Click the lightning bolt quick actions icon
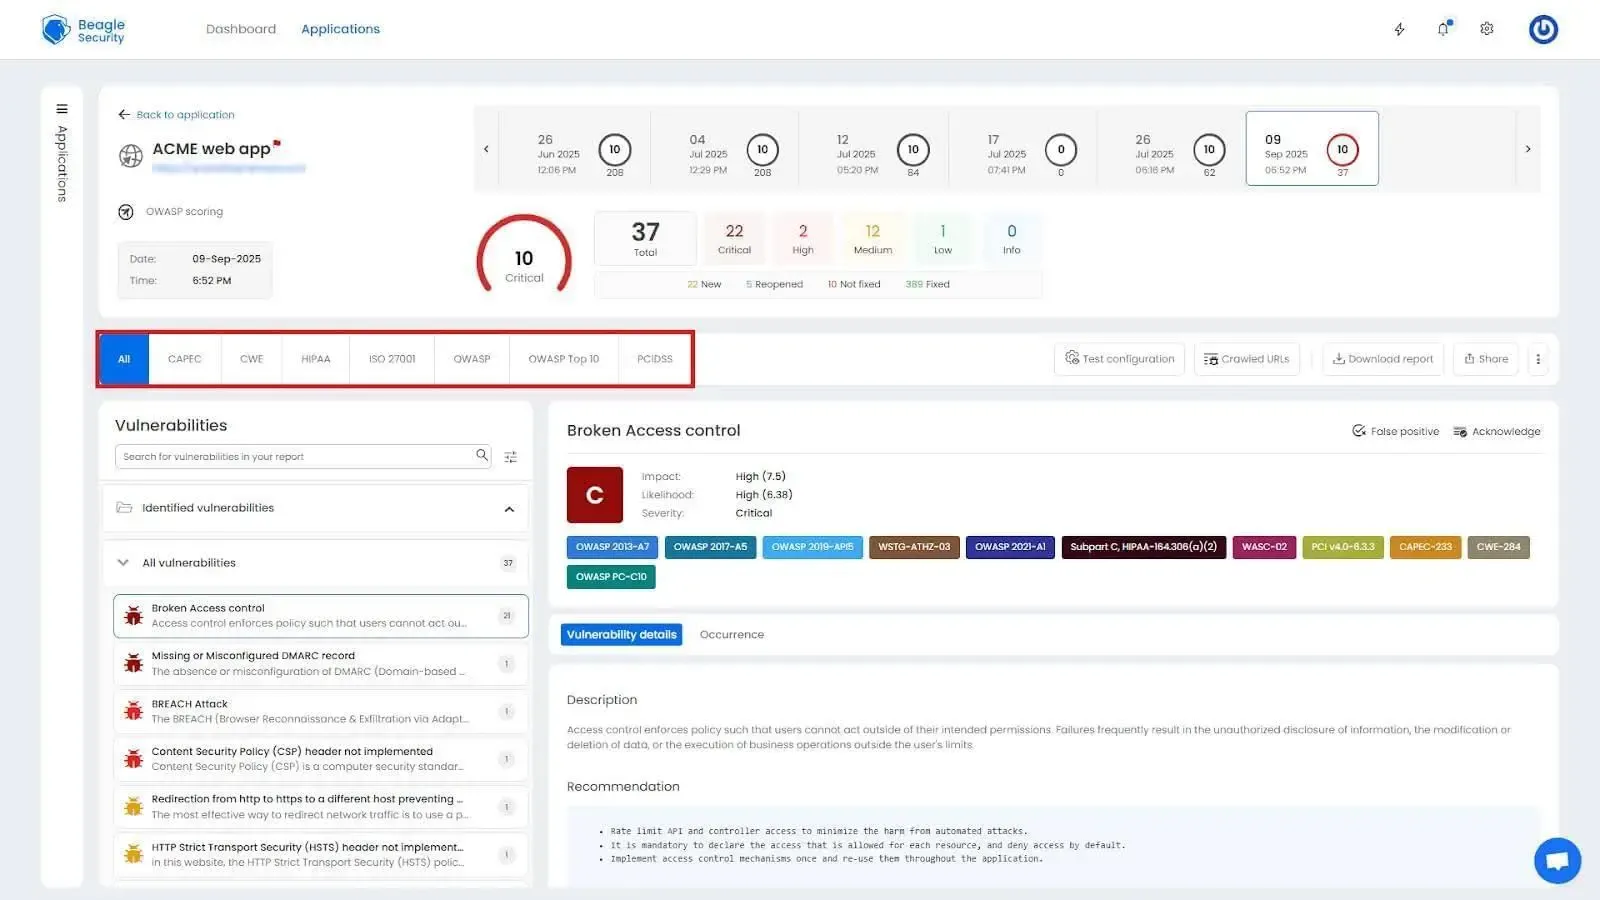The height and width of the screenshot is (900, 1600). tap(1399, 29)
